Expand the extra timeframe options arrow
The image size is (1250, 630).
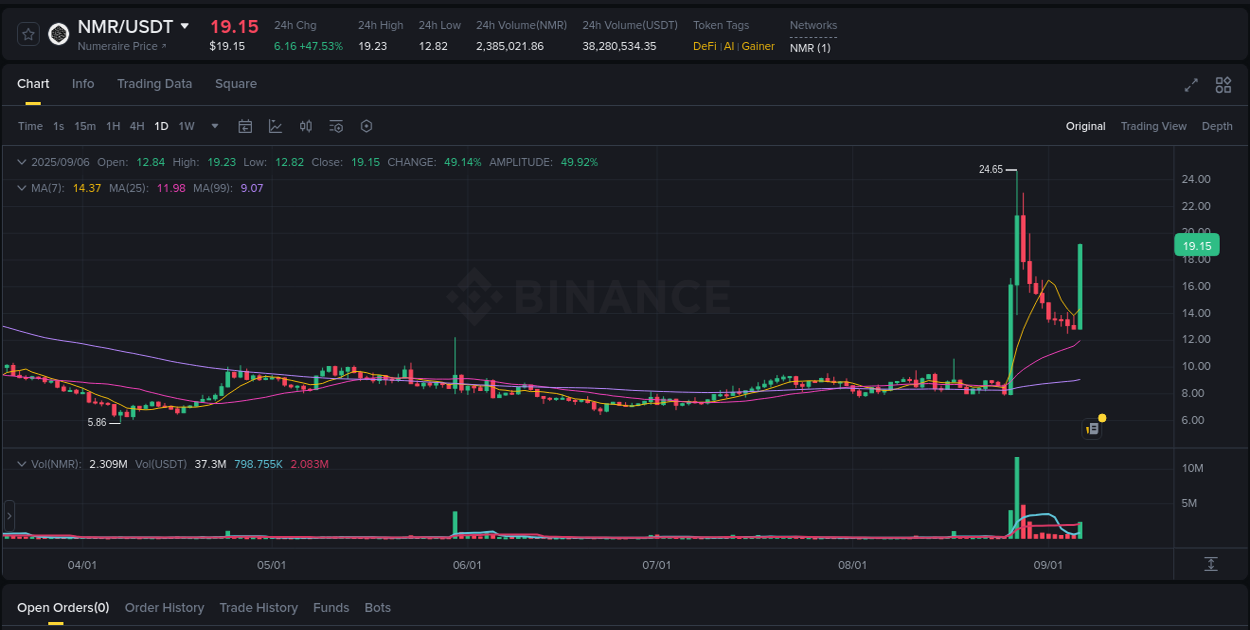point(214,126)
